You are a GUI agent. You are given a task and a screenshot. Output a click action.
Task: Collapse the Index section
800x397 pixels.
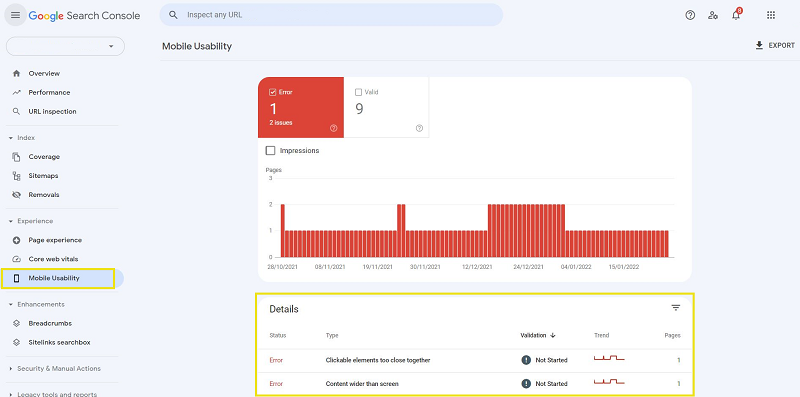(11, 138)
